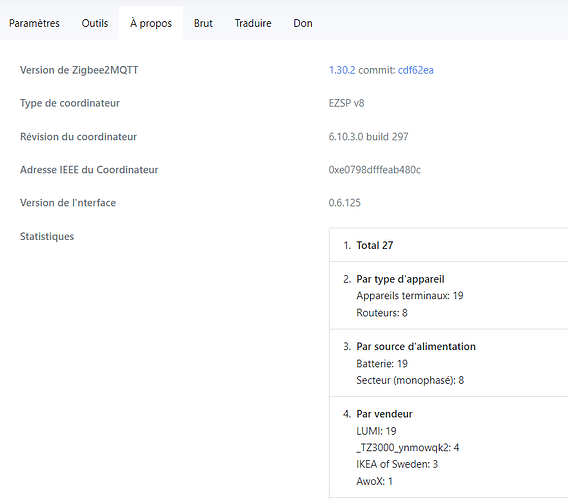The height and width of the screenshot is (500, 568).
Task: Click the Routeurs: 8 entry
Action: (382, 313)
